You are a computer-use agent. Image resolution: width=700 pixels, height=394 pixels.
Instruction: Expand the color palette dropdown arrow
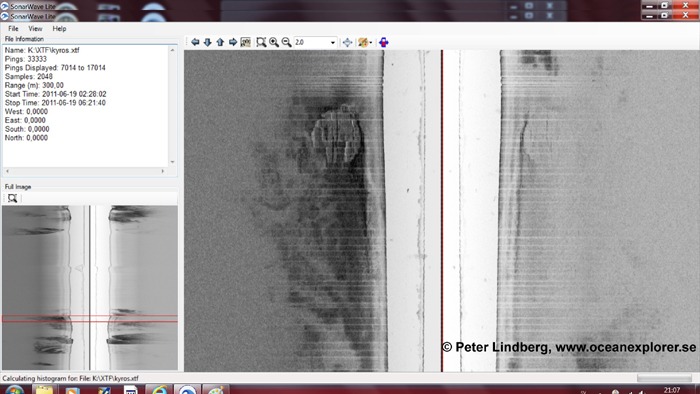(x=371, y=43)
